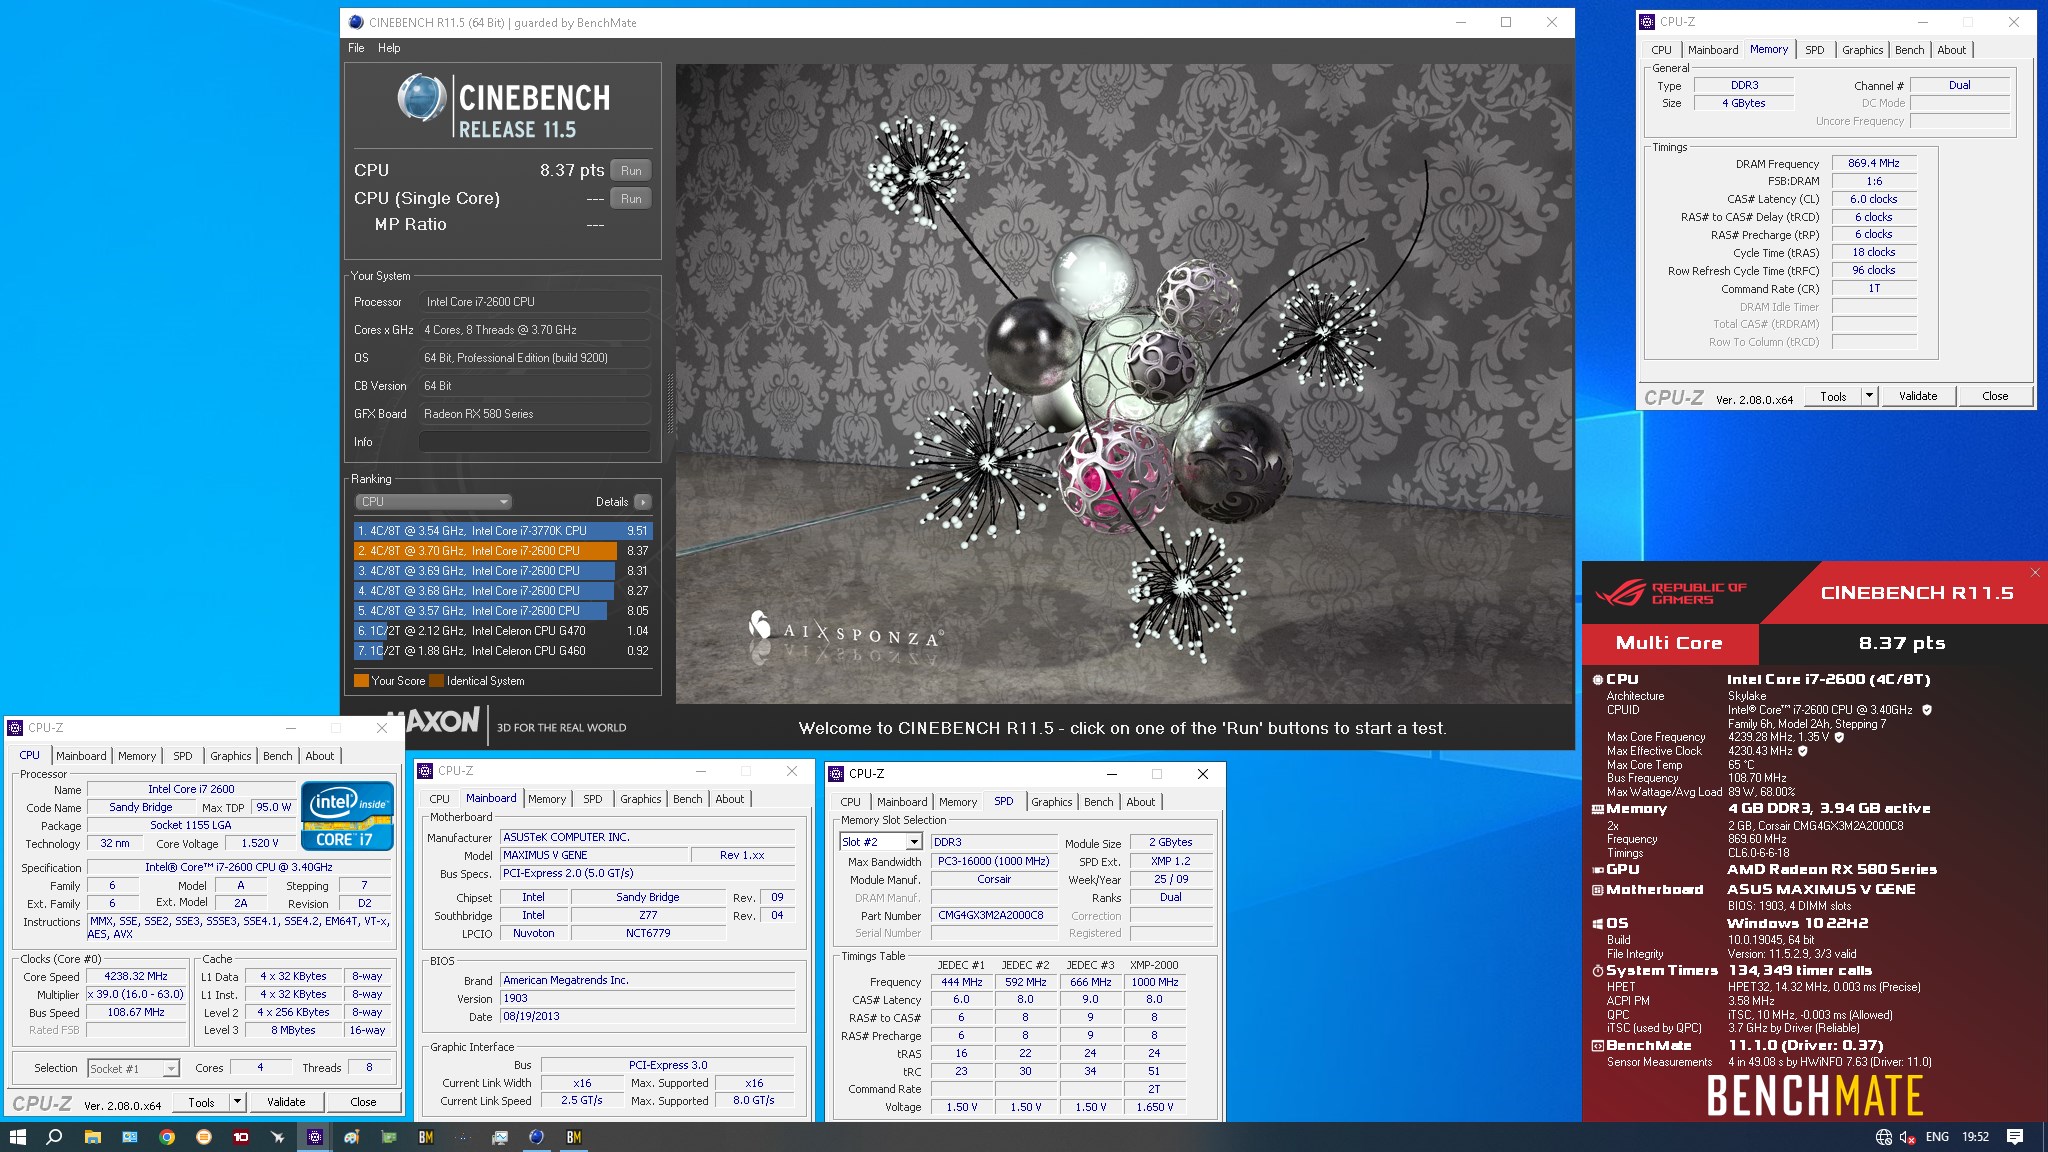Open Memory tab in Mainboard CPU-Z window
This screenshot has height=1152, width=2048.
click(x=547, y=799)
